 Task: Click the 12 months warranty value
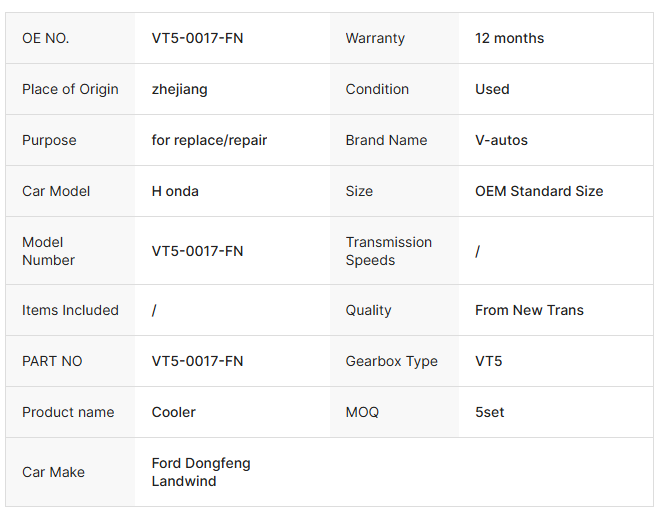point(509,38)
